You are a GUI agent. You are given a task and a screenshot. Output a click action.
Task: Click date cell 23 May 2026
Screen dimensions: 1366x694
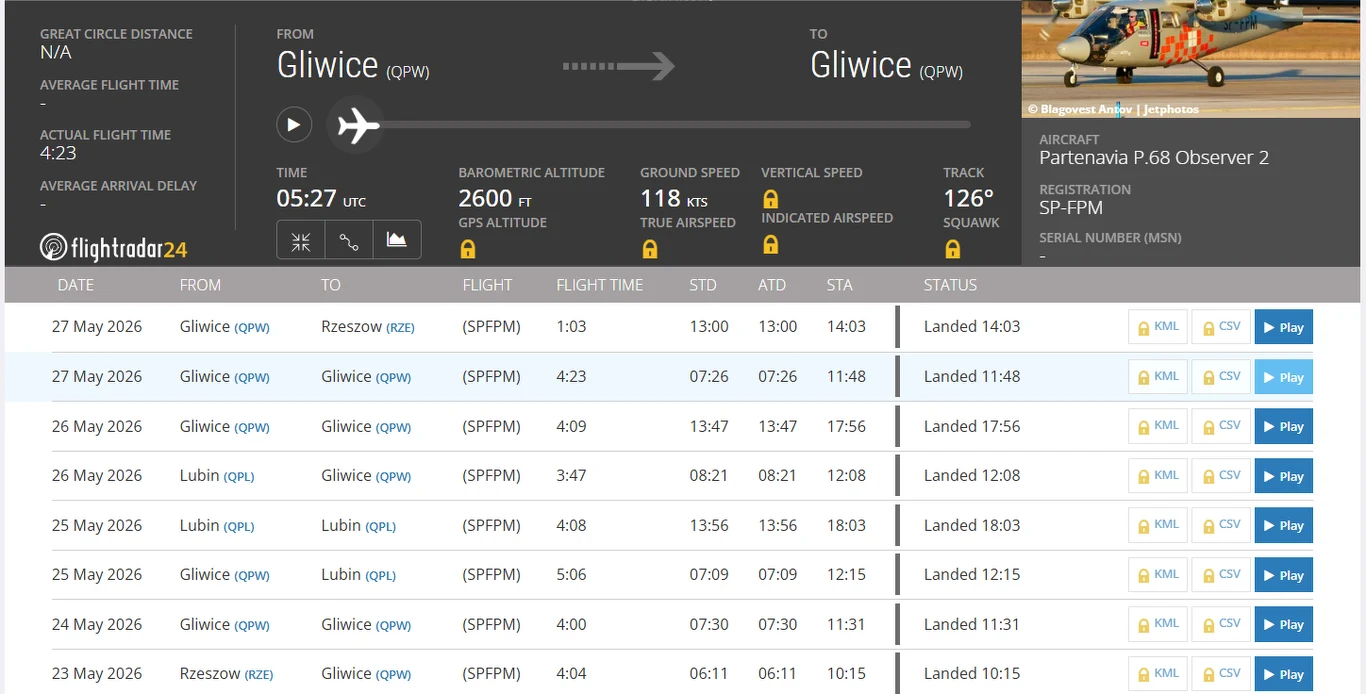(97, 674)
